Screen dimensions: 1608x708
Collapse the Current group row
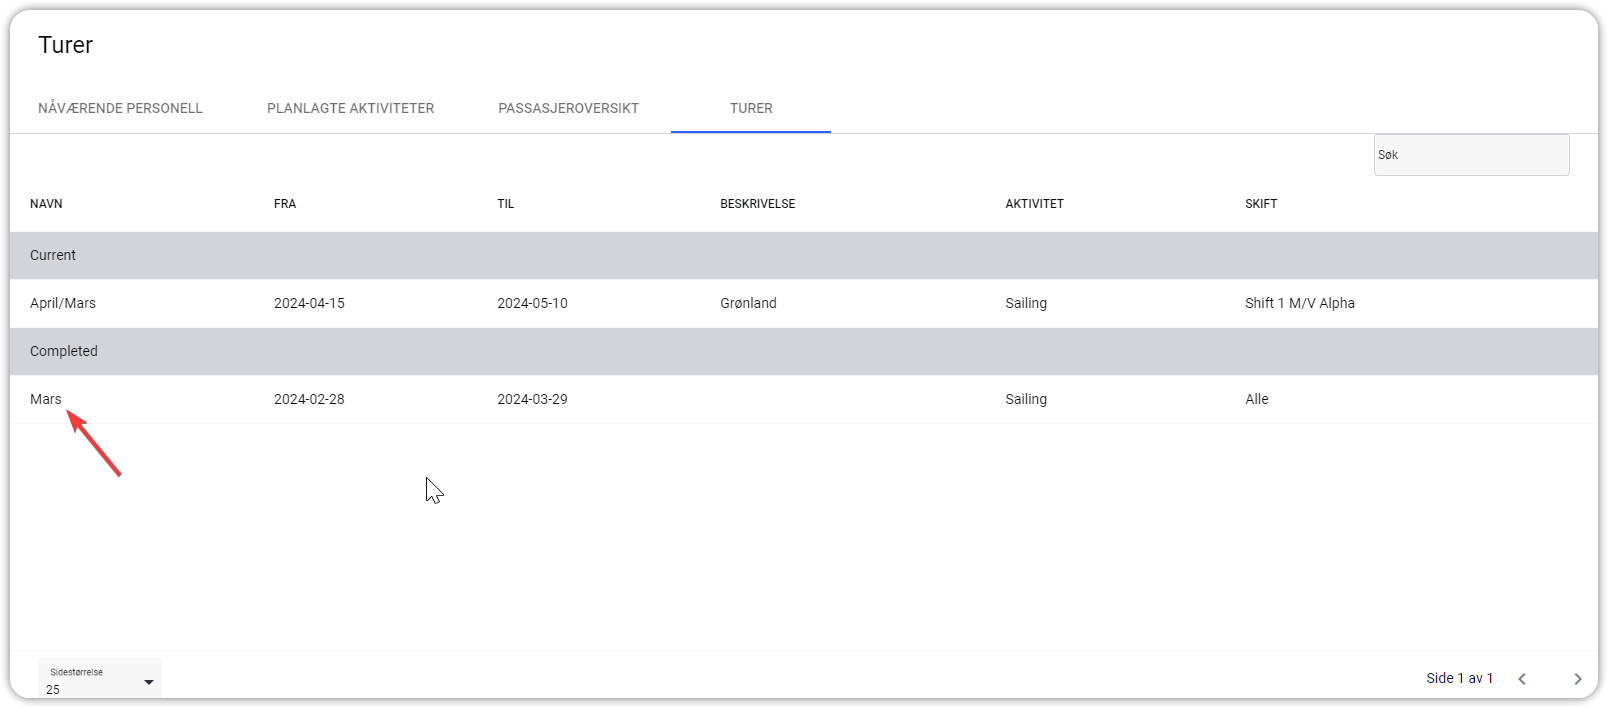click(53, 256)
